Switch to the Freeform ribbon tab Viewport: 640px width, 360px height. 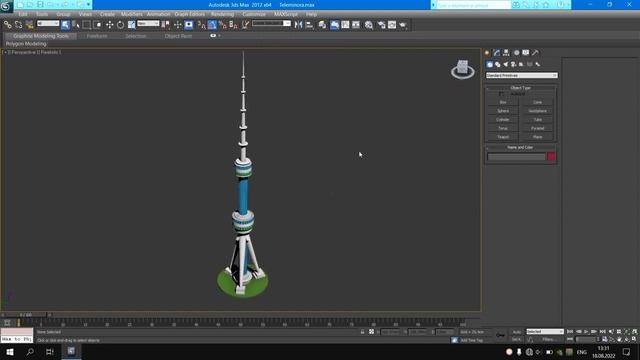[x=97, y=36]
